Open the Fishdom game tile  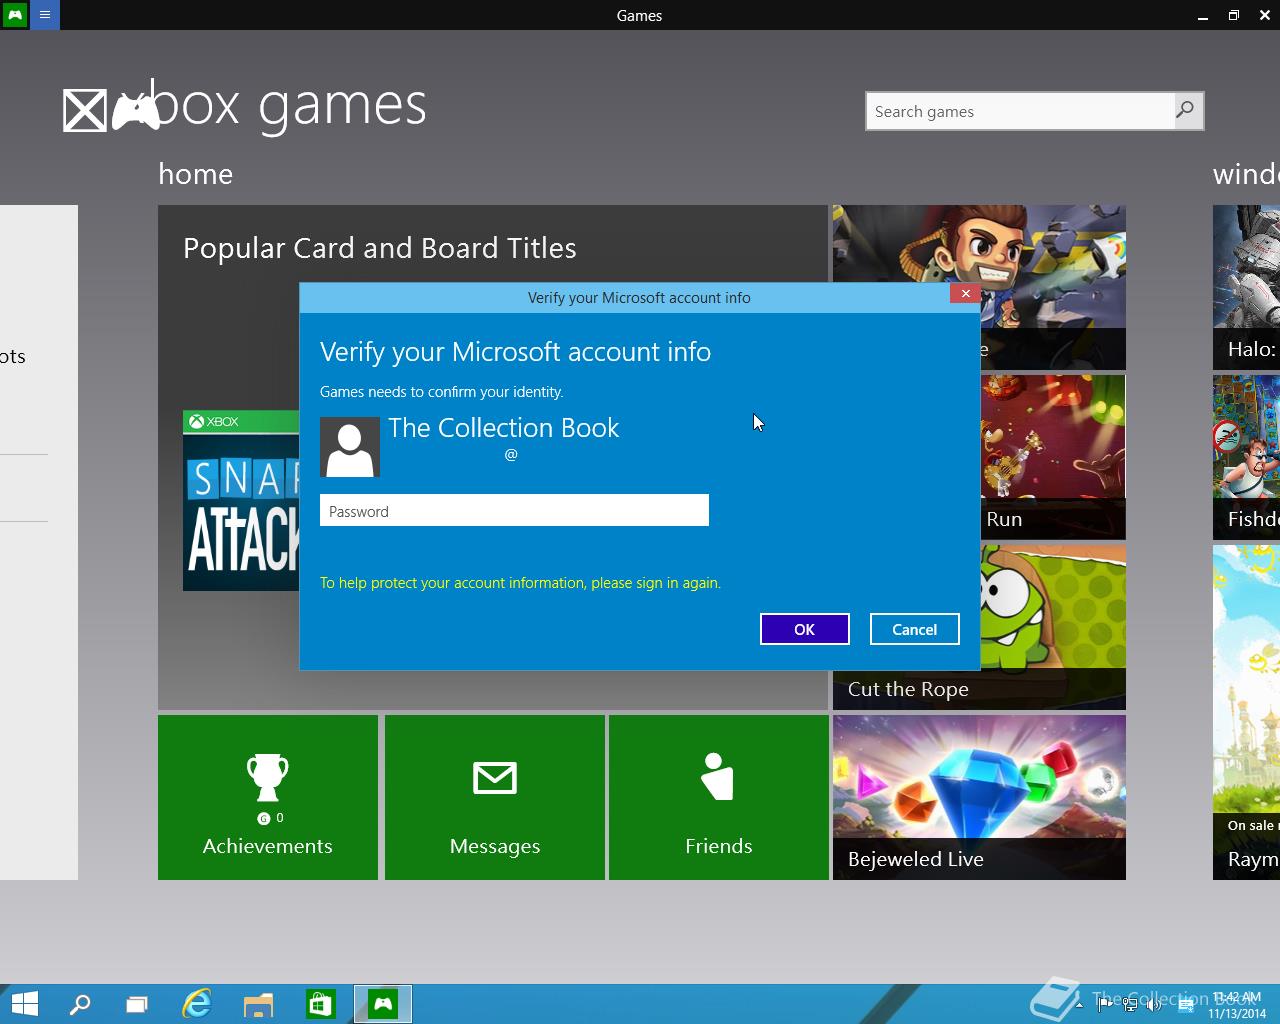[x=1246, y=457]
